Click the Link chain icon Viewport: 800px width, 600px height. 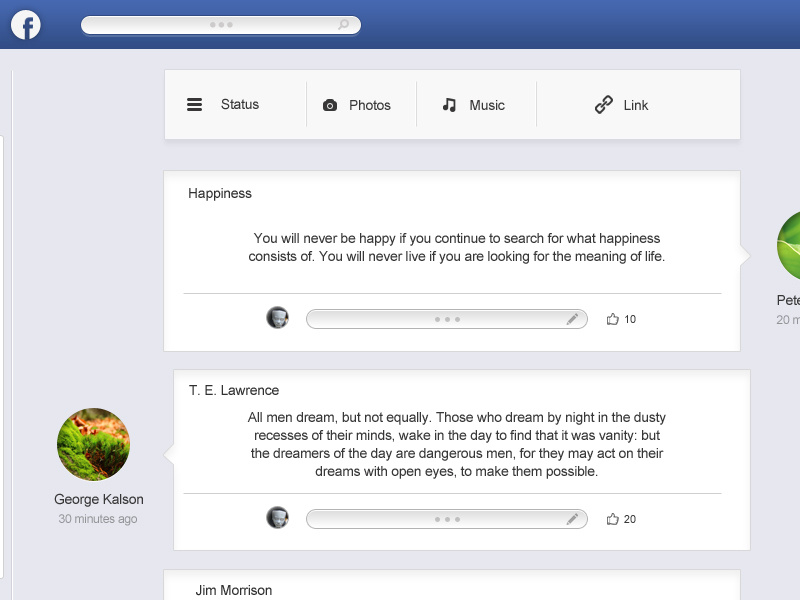604,105
